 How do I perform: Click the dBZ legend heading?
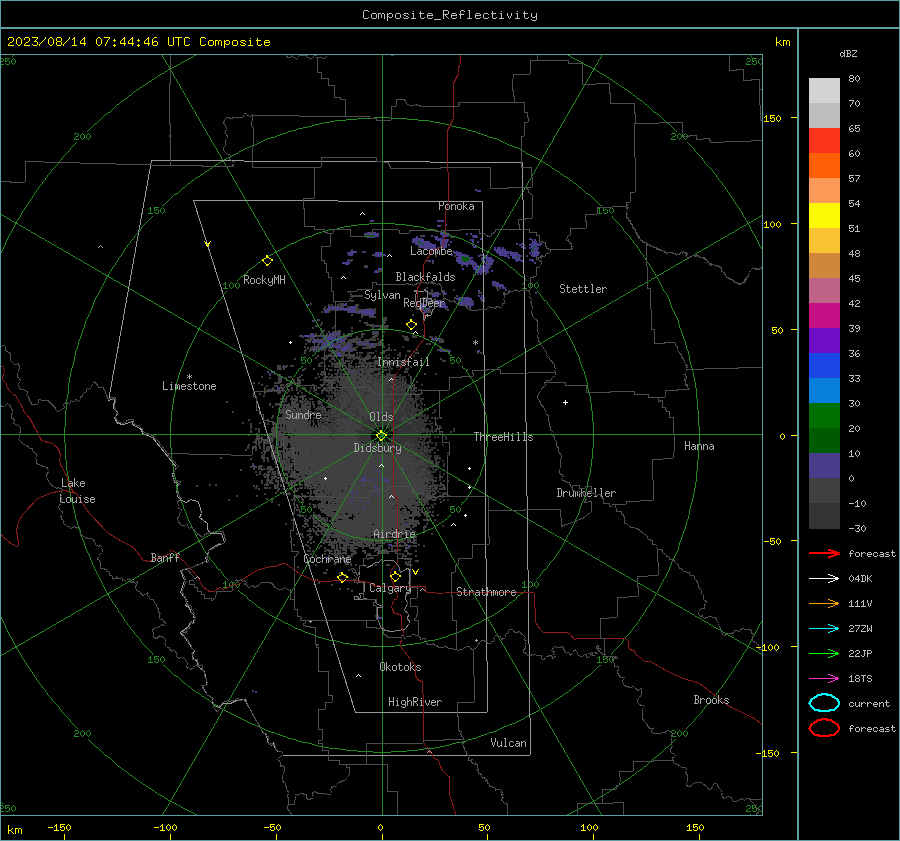pos(848,53)
